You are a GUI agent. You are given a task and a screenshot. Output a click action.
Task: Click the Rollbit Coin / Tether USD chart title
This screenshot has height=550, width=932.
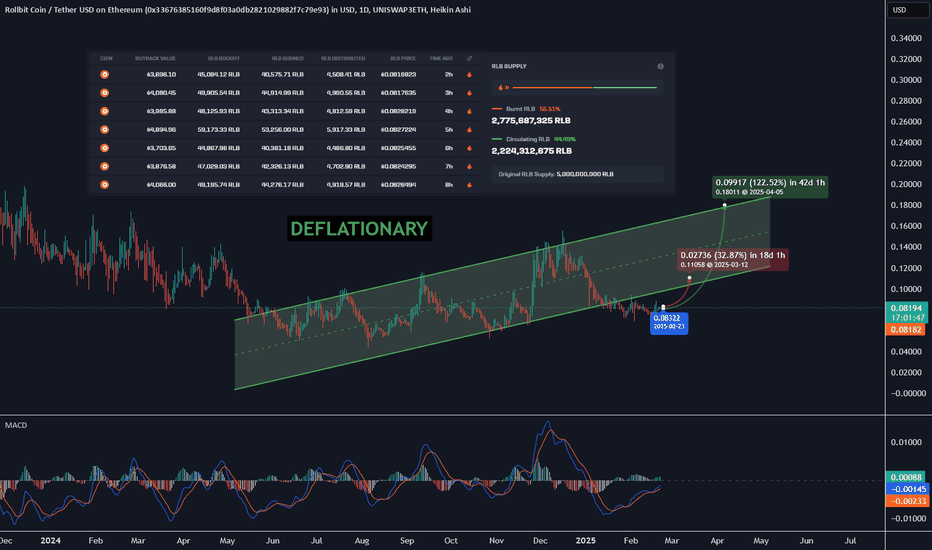pyautogui.click(x=238, y=10)
